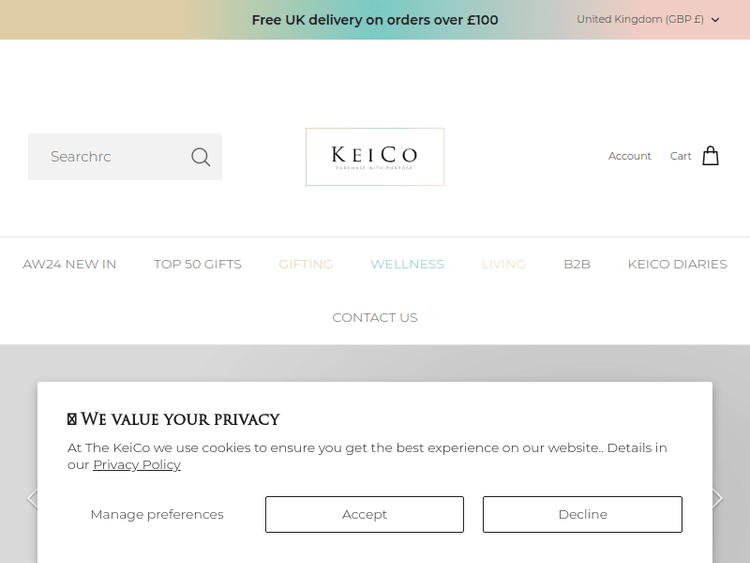Visit KeiCo Diaries section

[x=677, y=264]
